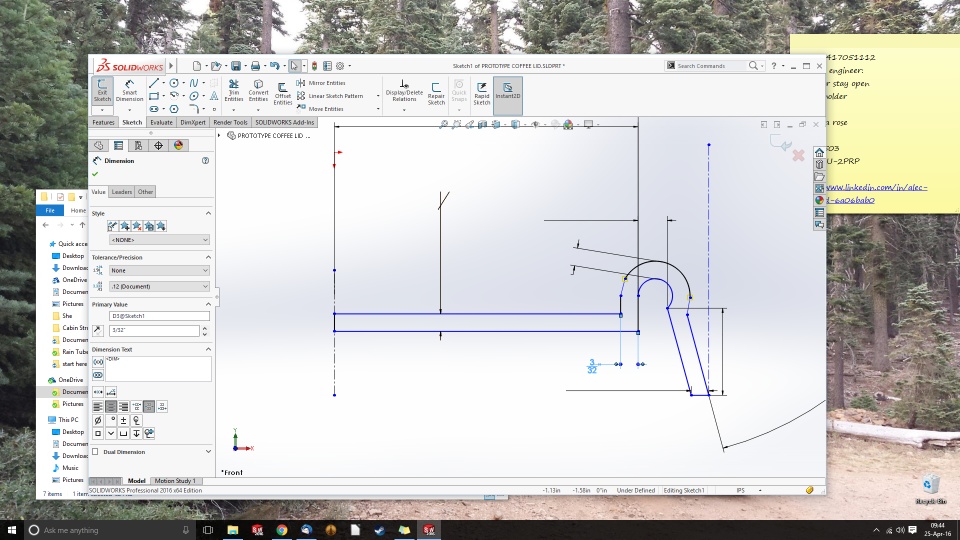Image resolution: width=960 pixels, height=540 pixels.
Task: Open the LinkedIn link on sticky note
Action: point(877,193)
